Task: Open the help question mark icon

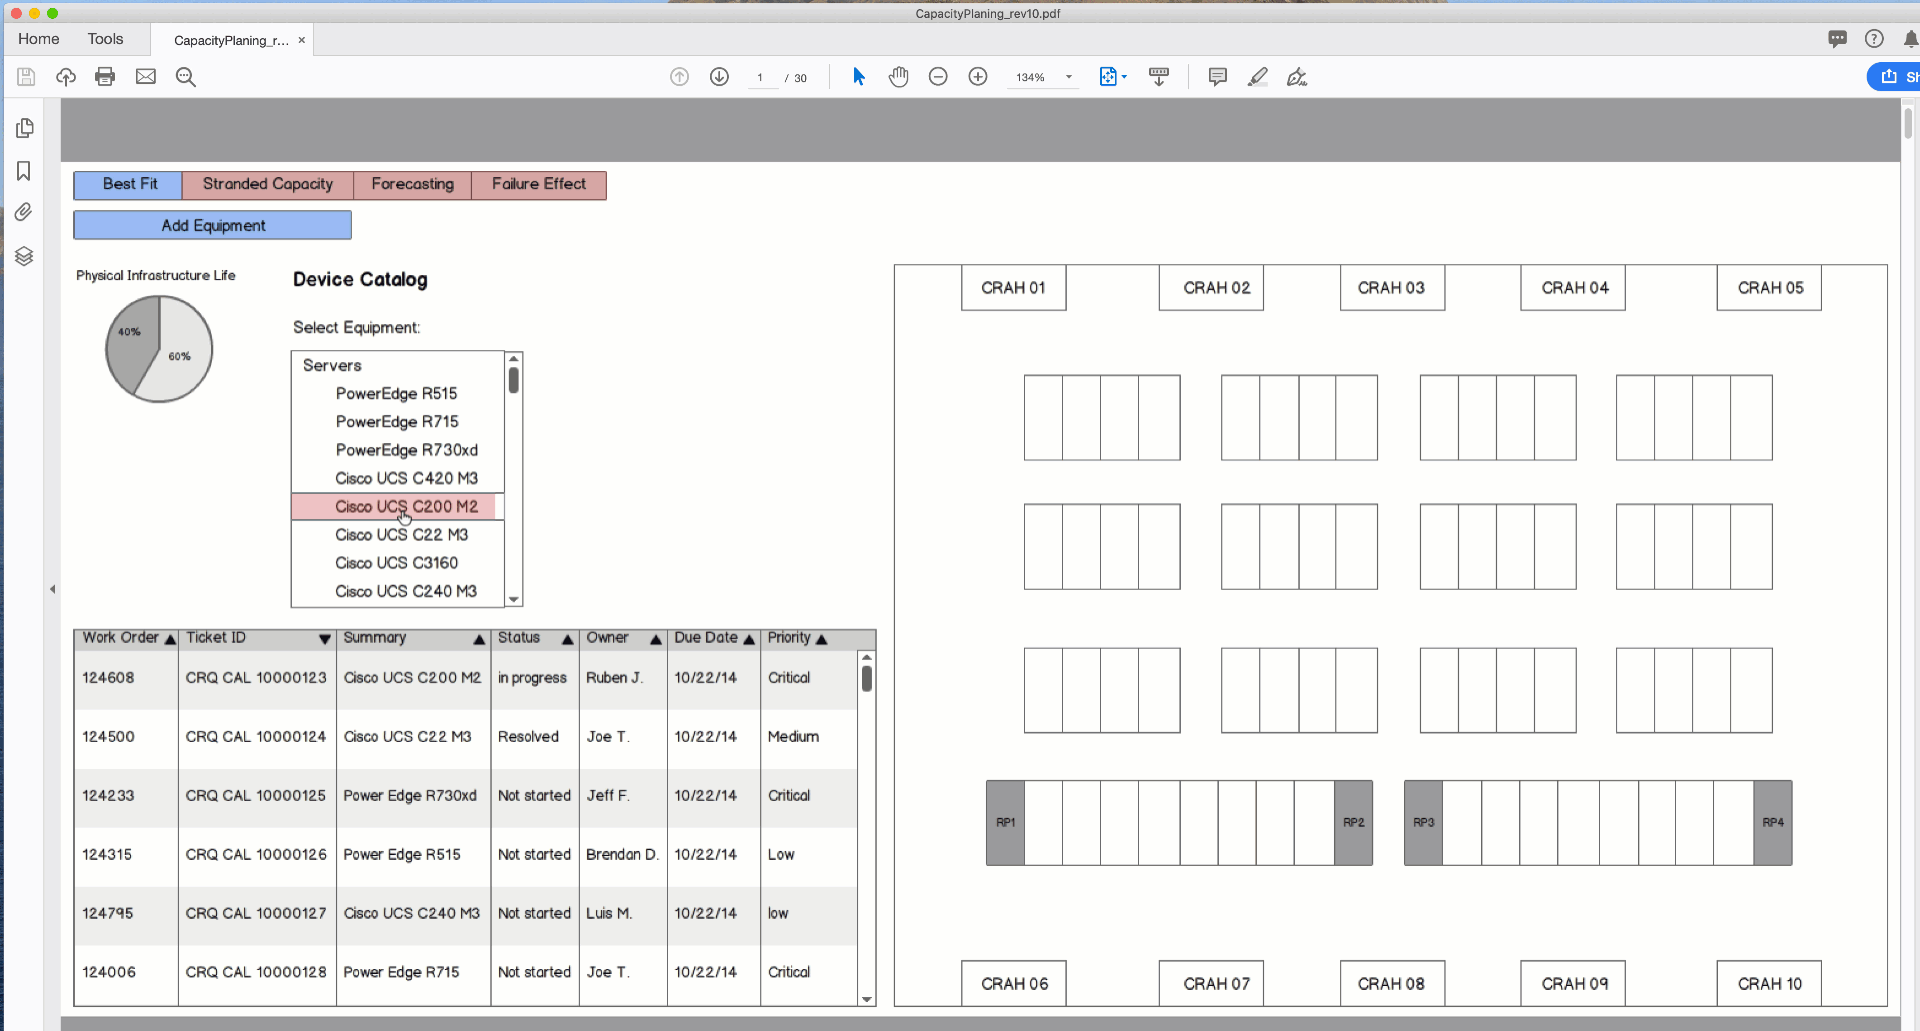Action: 1874,39
